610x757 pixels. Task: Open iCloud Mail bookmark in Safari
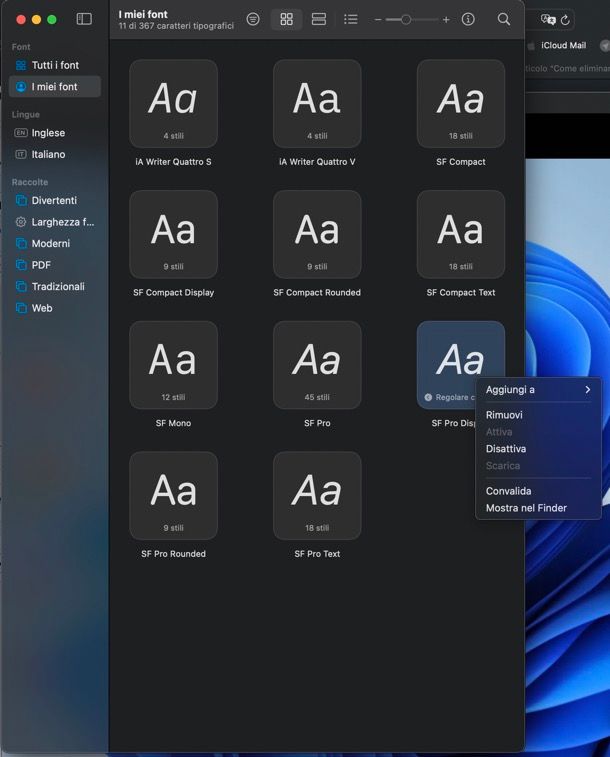[563, 45]
